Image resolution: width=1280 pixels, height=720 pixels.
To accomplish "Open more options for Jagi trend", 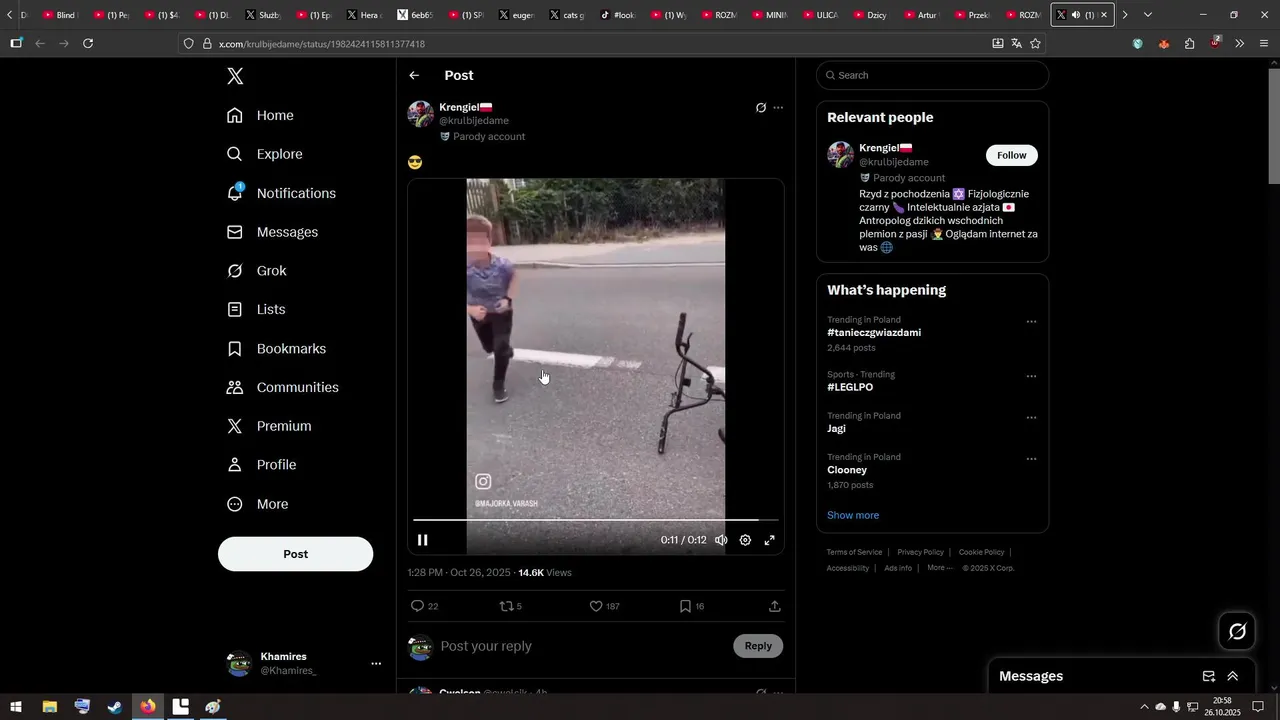I will 1031,418.
